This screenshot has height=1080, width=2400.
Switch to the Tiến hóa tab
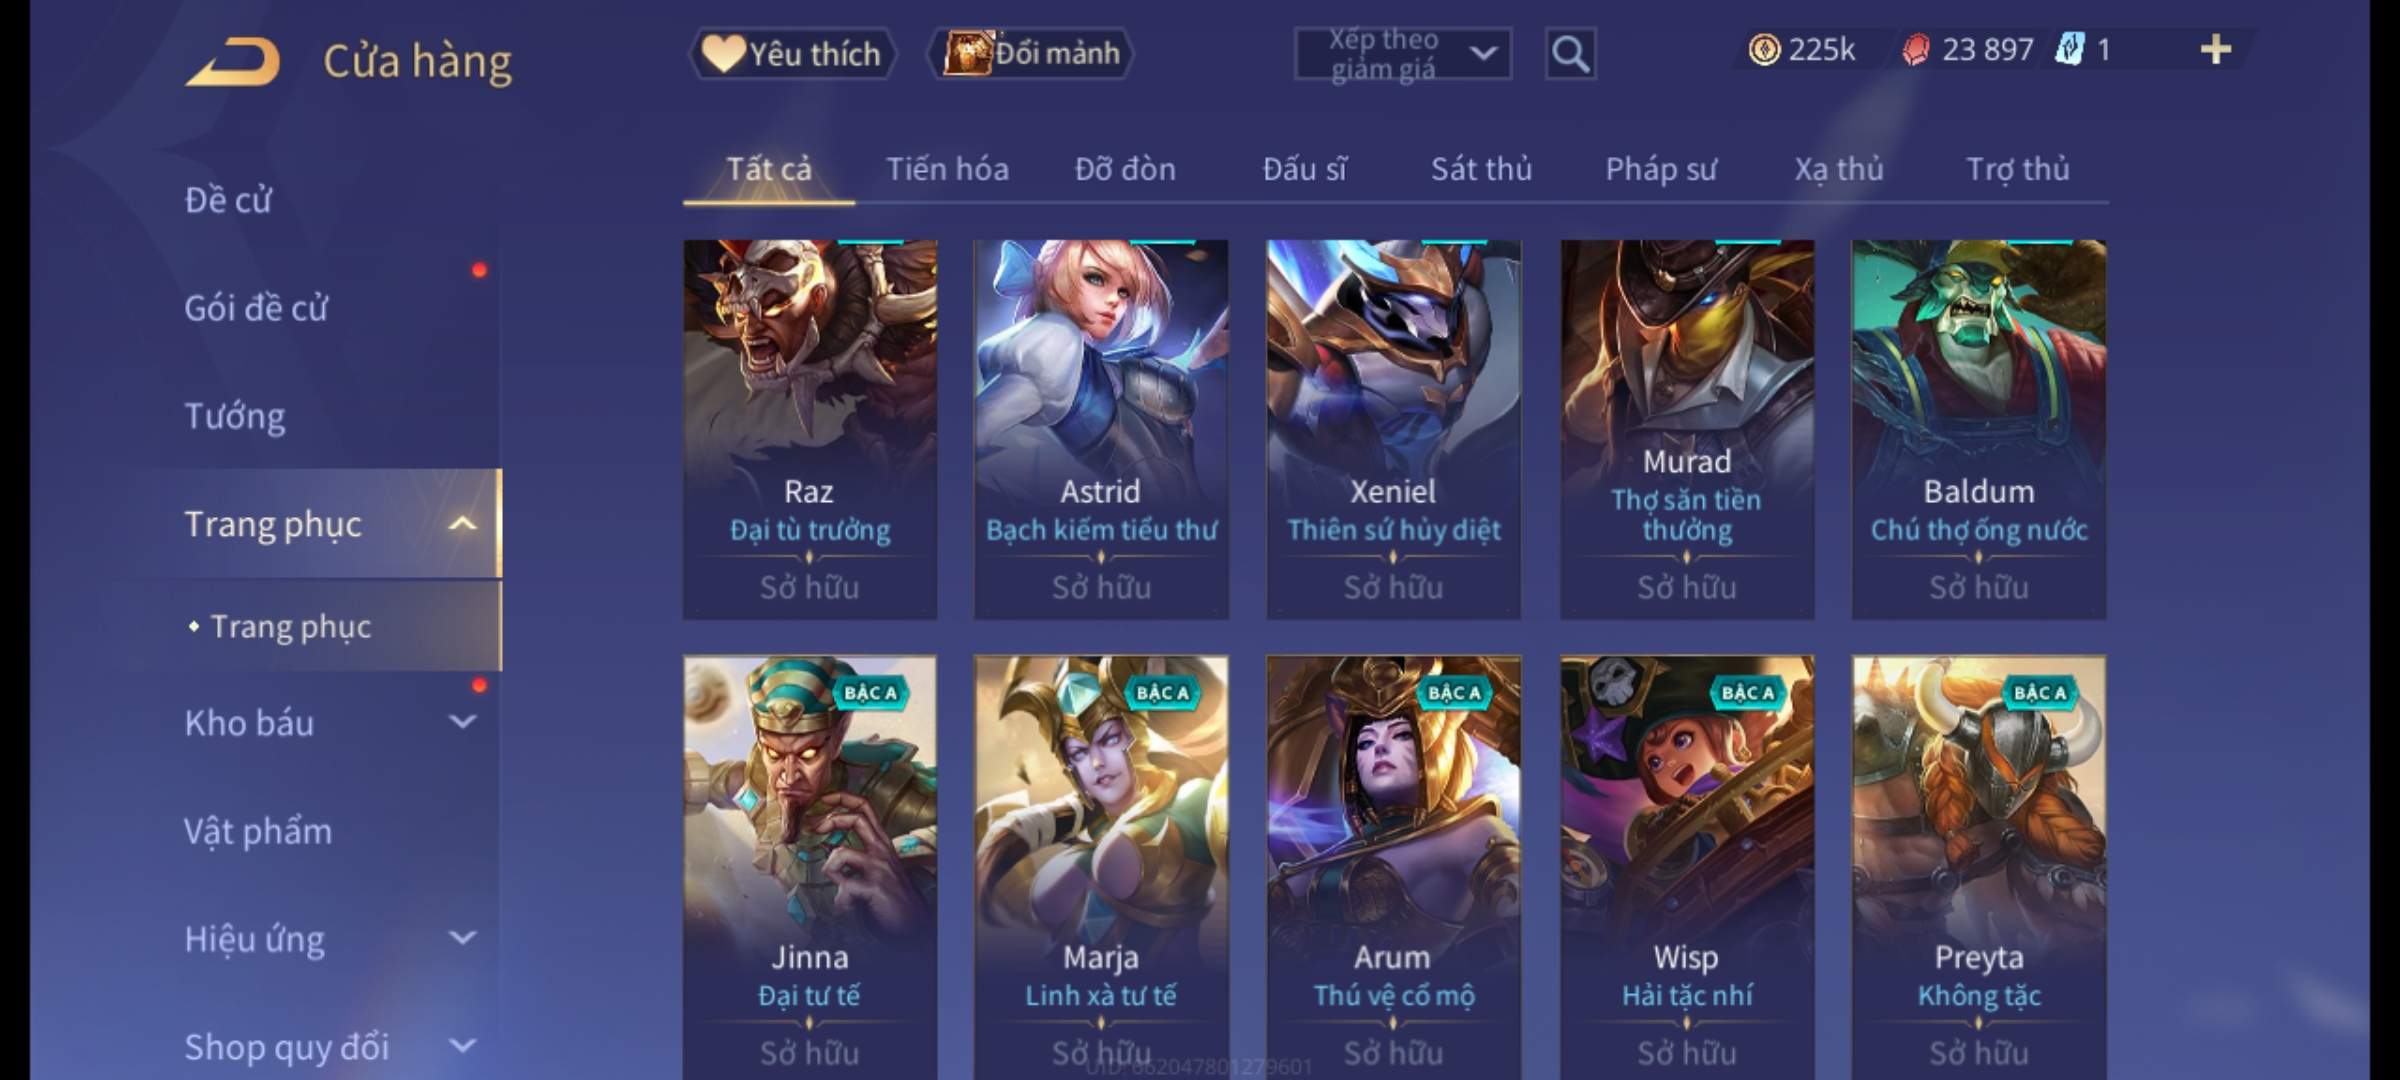(947, 170)
